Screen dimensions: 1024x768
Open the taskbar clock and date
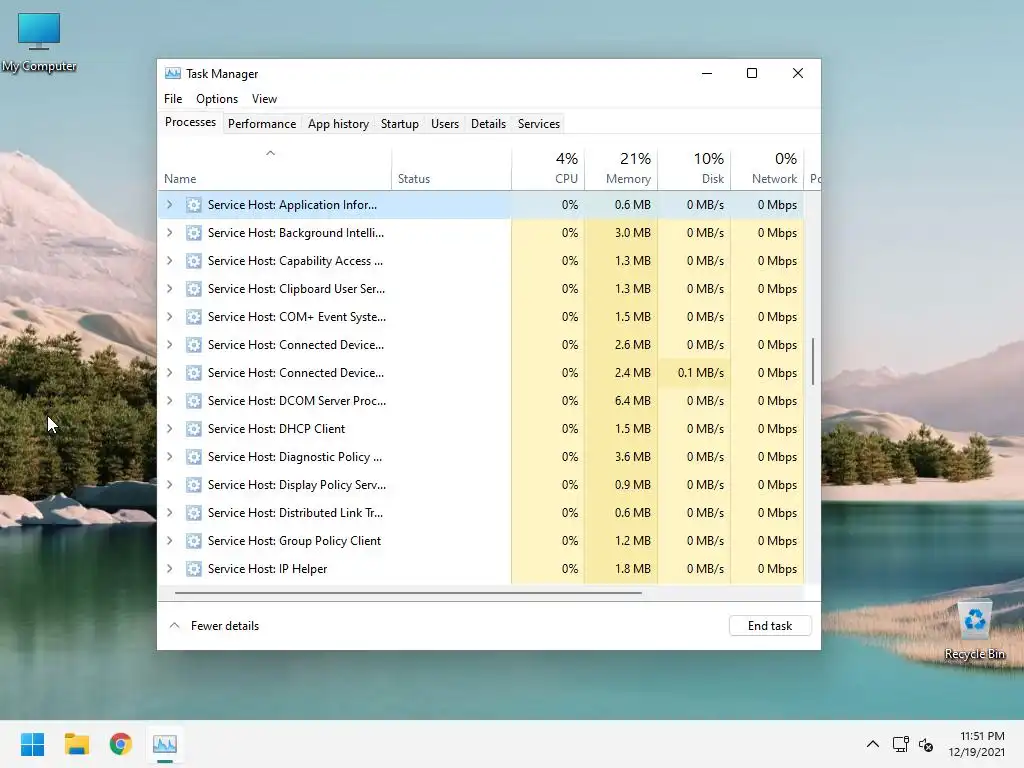976,744
